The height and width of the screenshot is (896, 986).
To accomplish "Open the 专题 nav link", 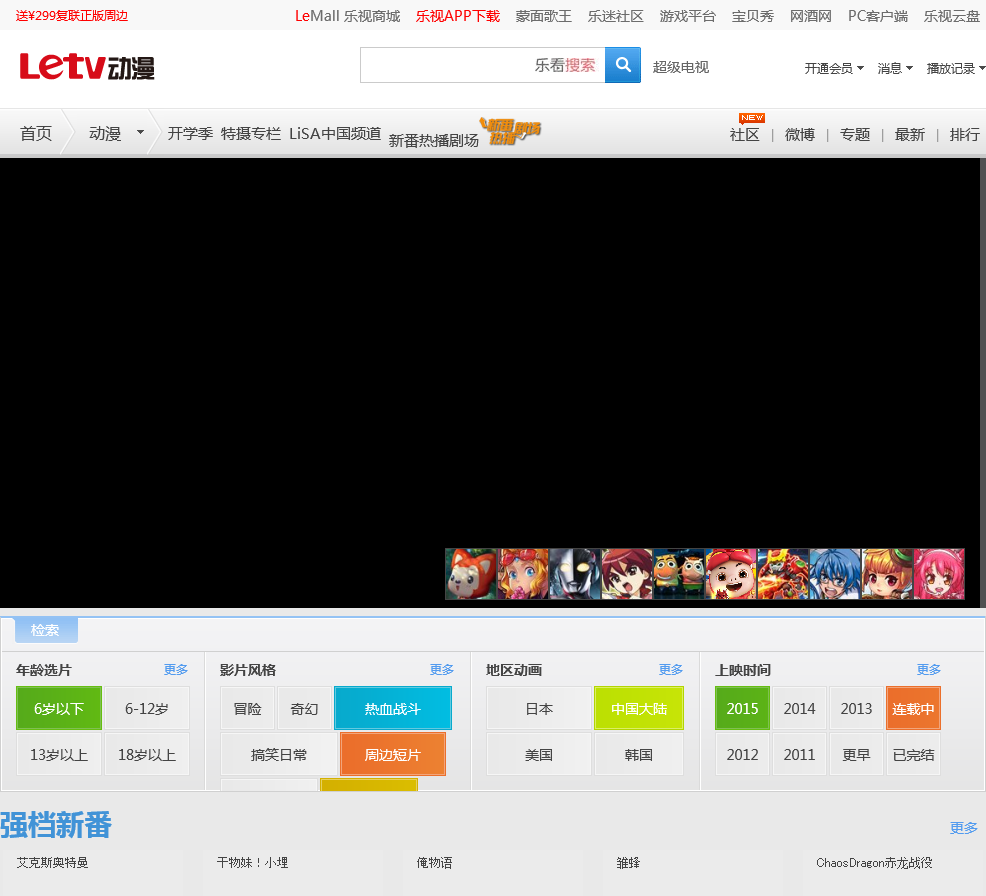I will pos(855,134).
